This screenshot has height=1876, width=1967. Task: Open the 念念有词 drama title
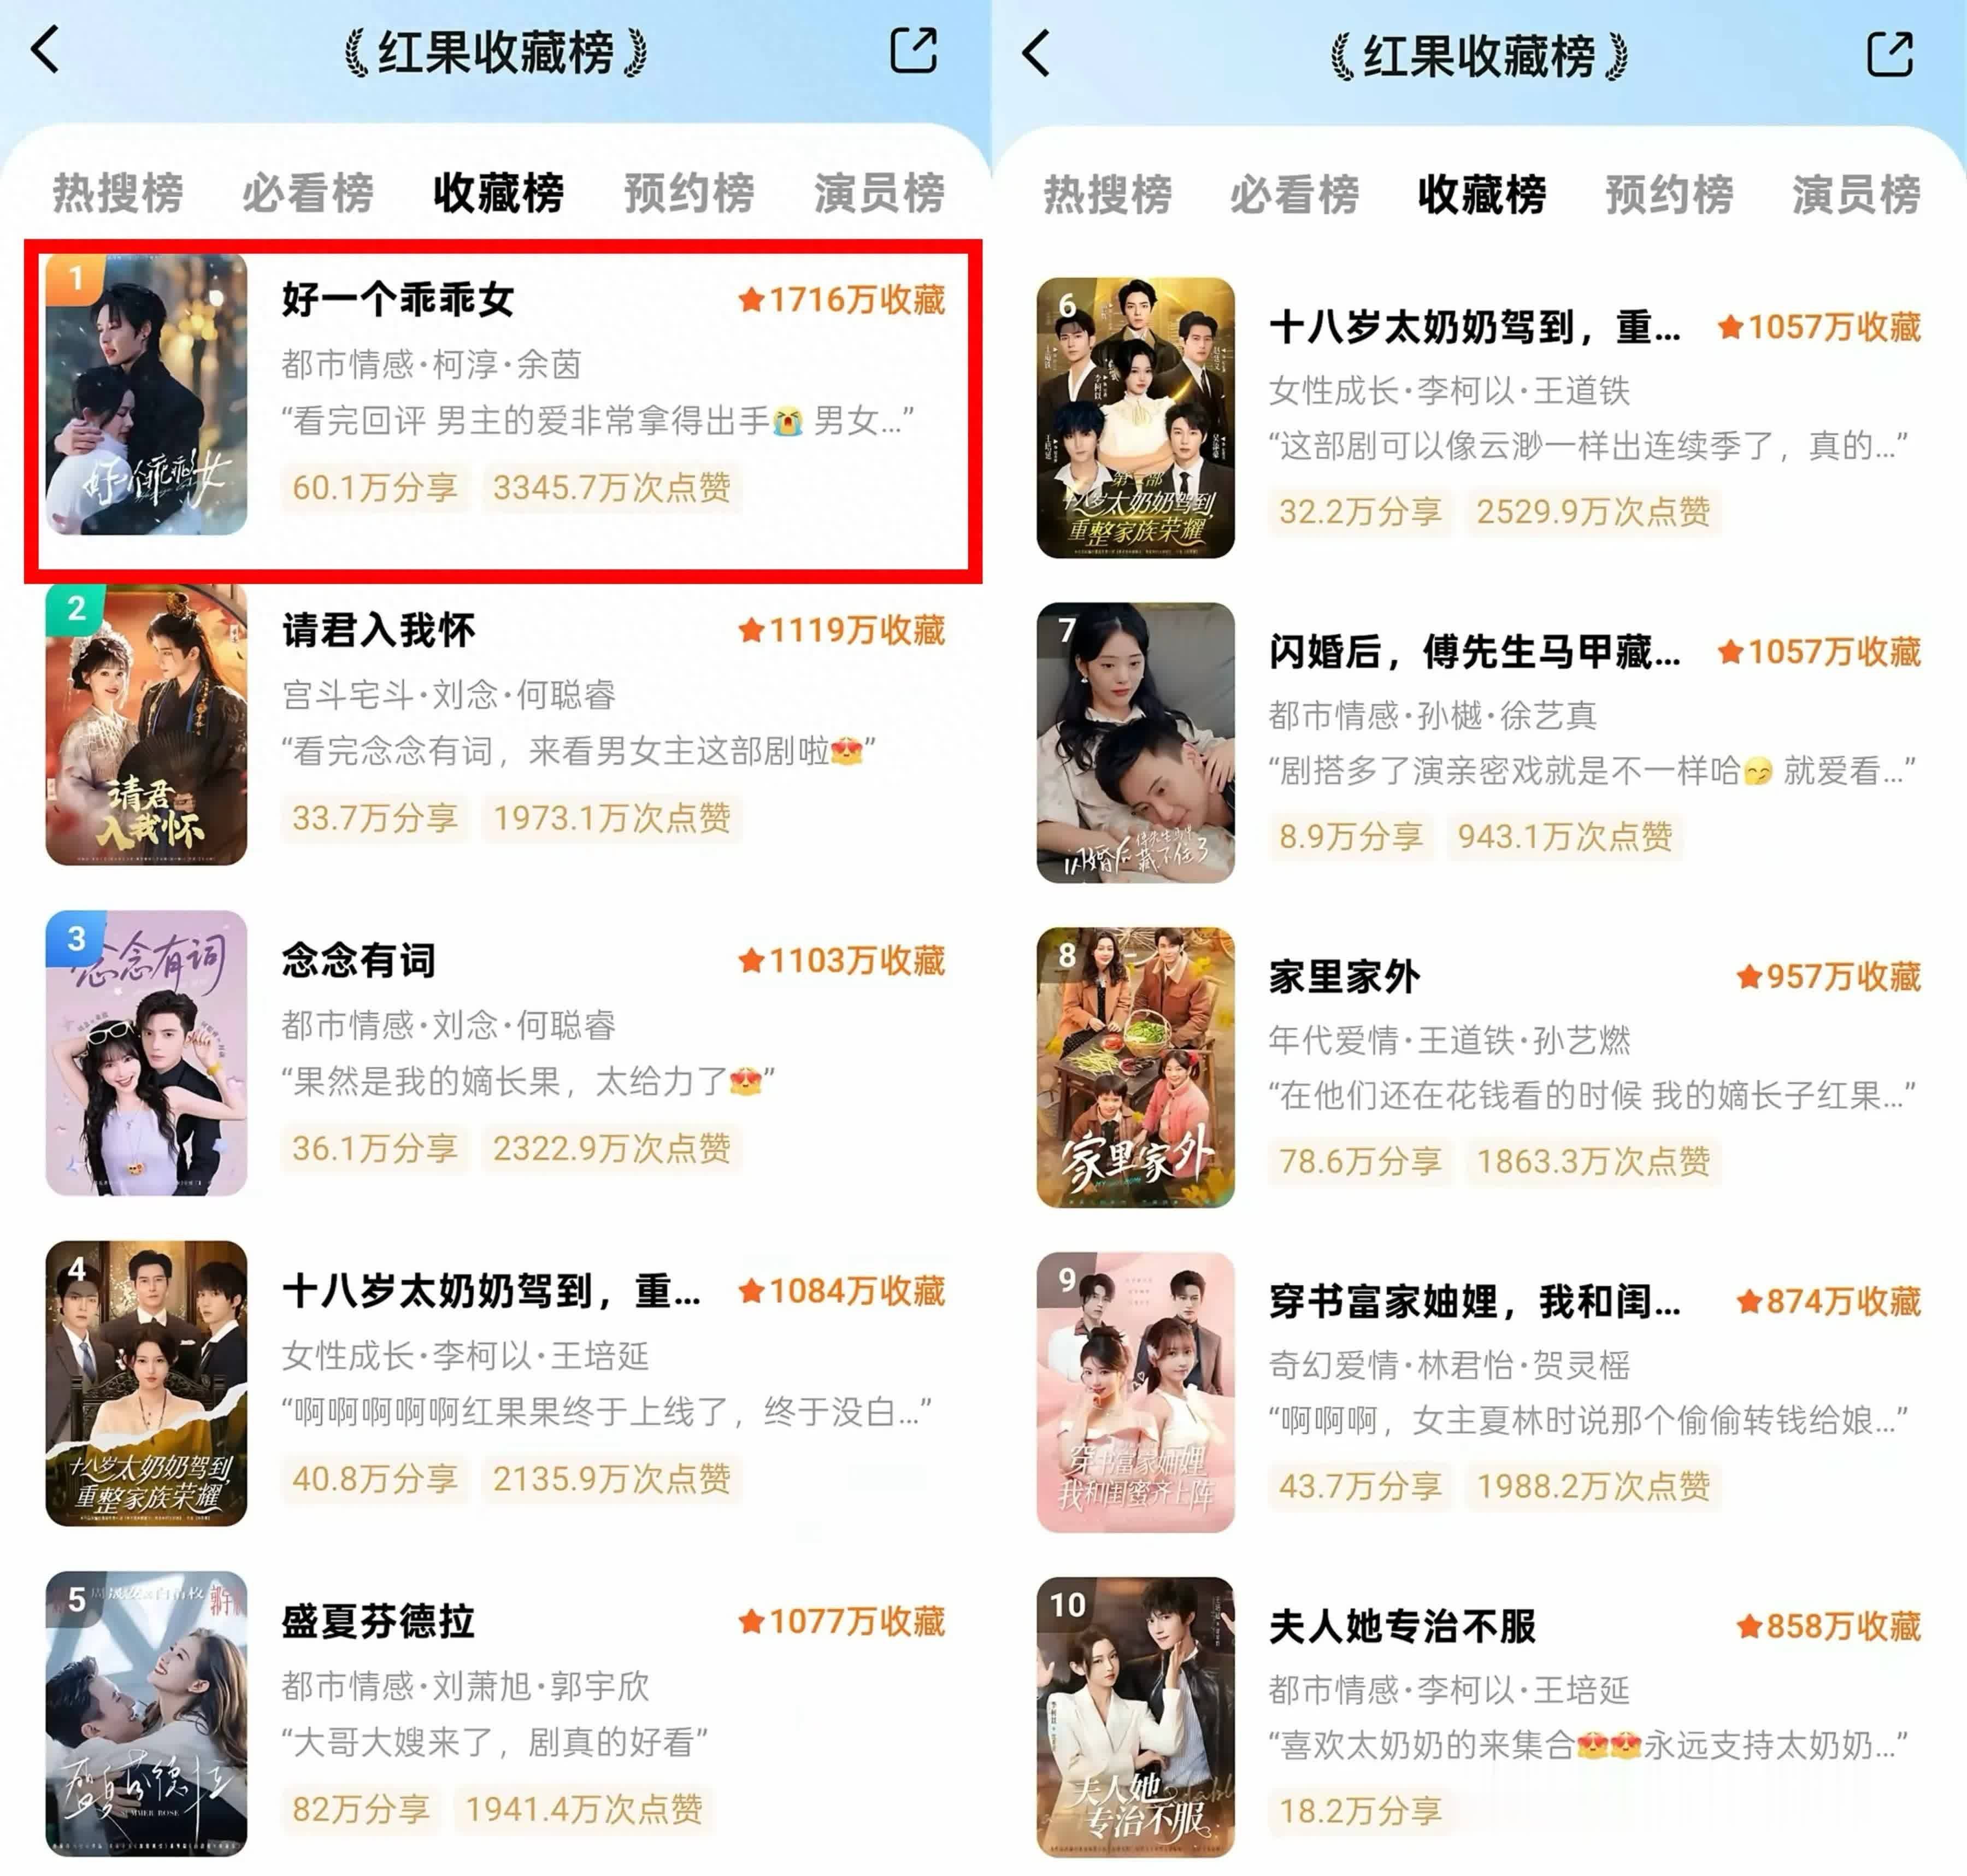[359, 960]
